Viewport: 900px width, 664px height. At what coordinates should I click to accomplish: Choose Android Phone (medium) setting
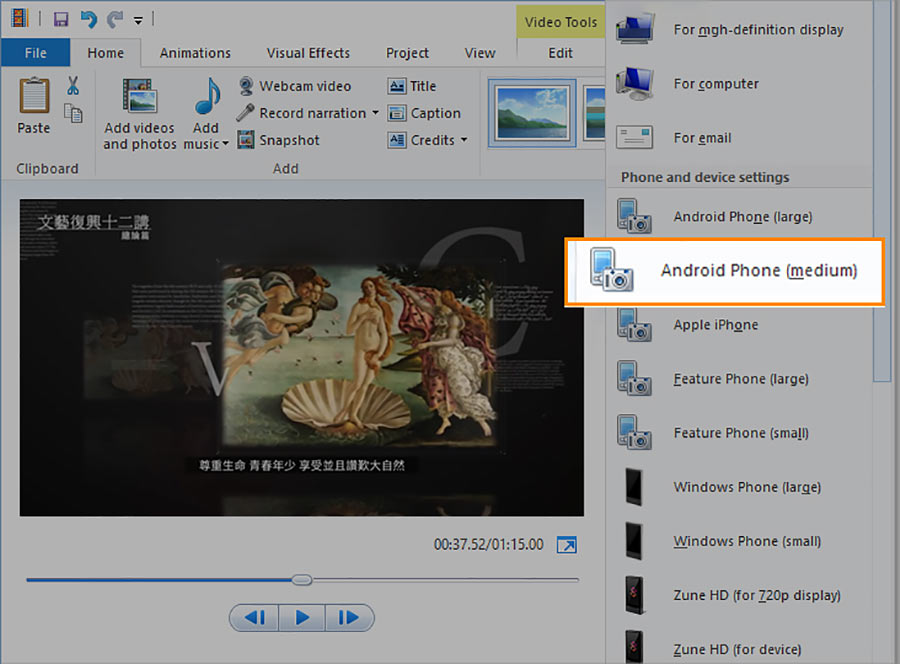click(724, 271)
